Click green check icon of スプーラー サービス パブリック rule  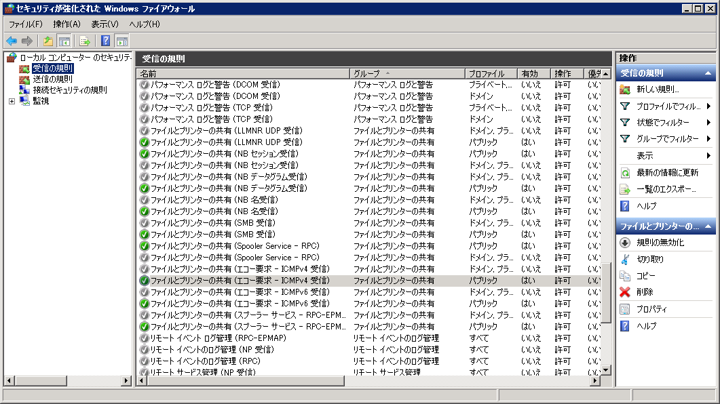click(144, 327)
